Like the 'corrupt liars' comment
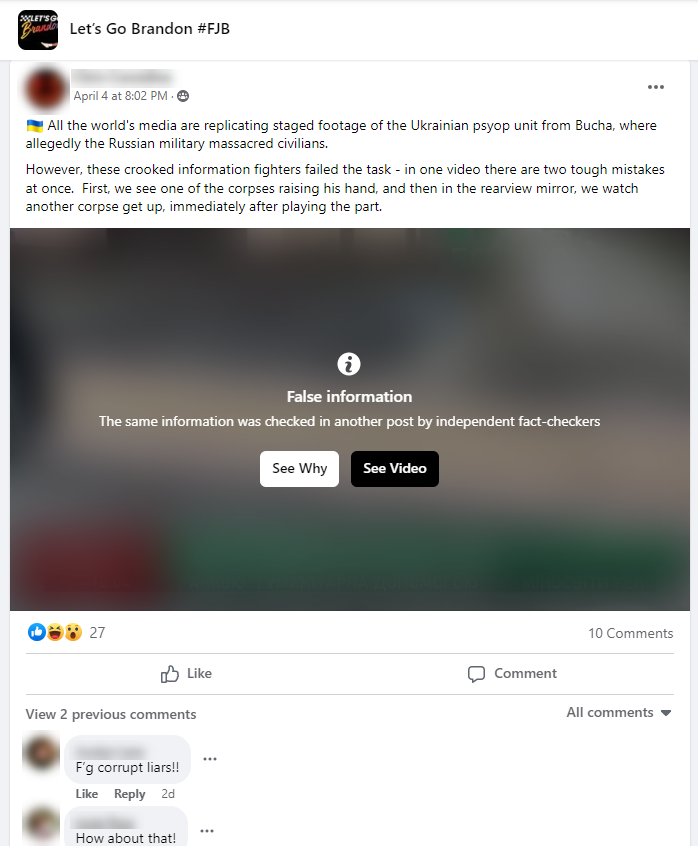Screen dimensions: 698x846 pos(86,794)
